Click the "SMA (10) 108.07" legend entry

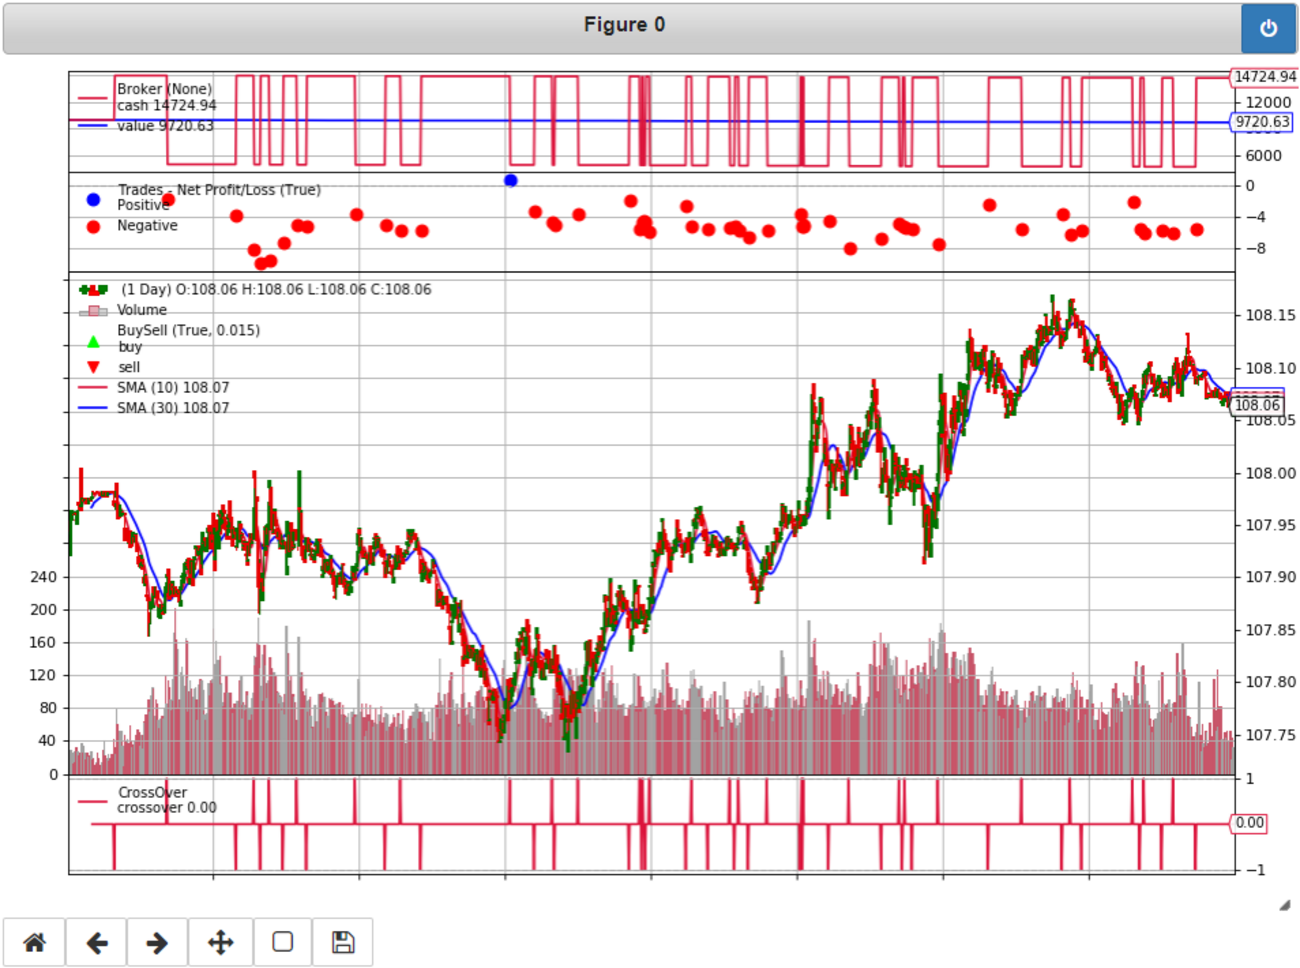point(173,388)
